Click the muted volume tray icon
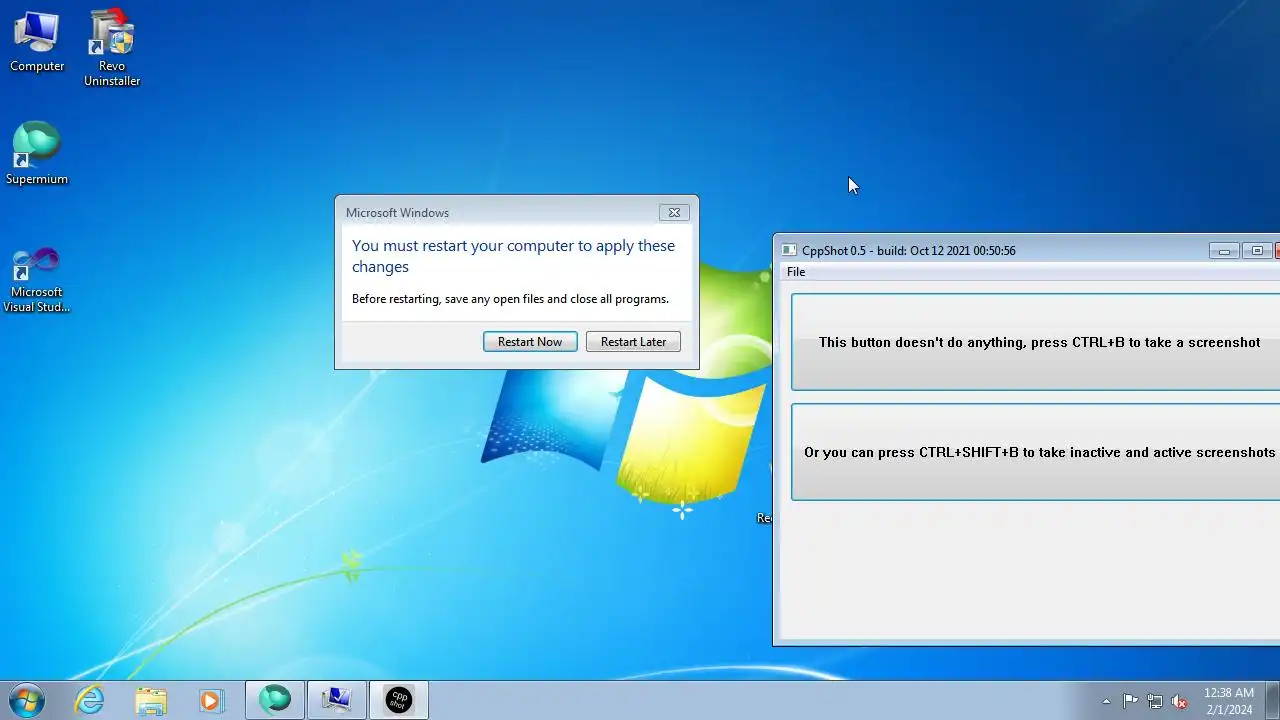Image resolution: width=1280 pixels, height=720 pixels. 1180,701
